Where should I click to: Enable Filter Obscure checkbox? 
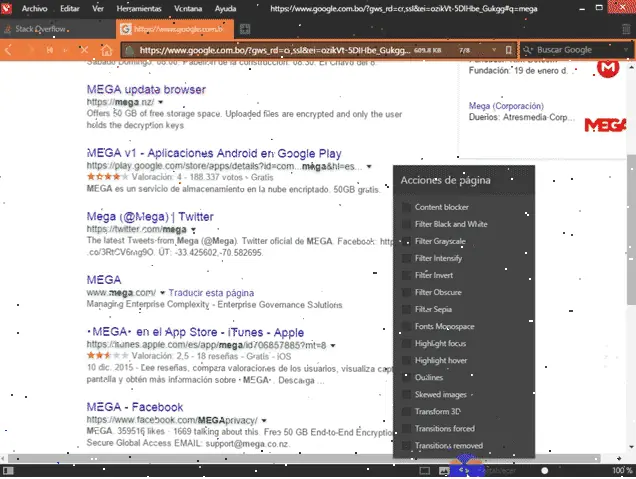click(x=406, y=292)
